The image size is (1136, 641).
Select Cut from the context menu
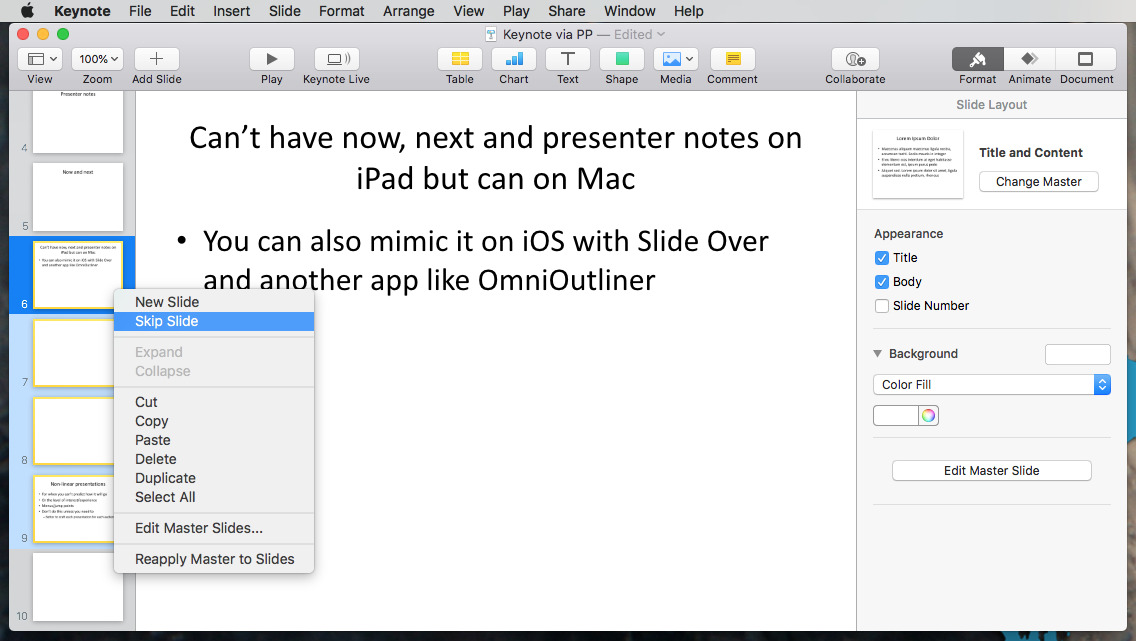[214, 402]
